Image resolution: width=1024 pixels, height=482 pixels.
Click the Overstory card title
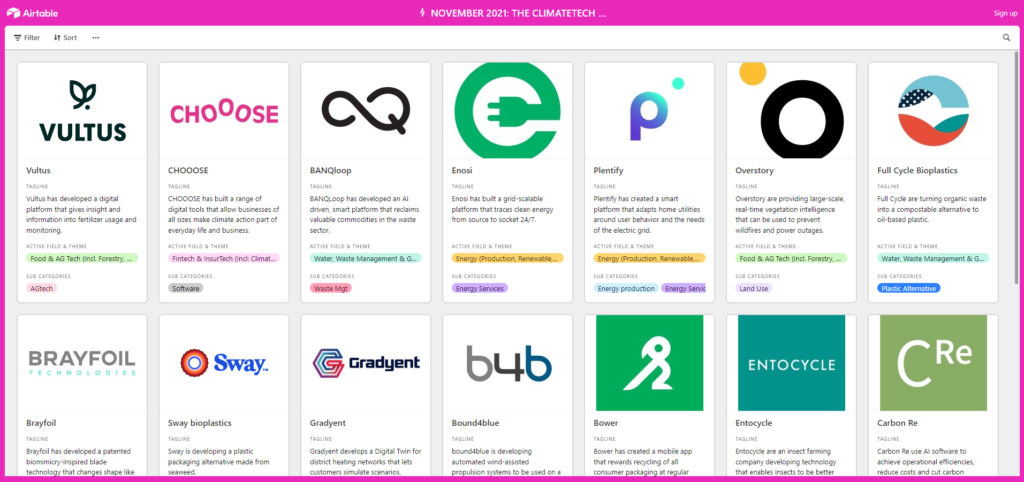pos(754,170)
